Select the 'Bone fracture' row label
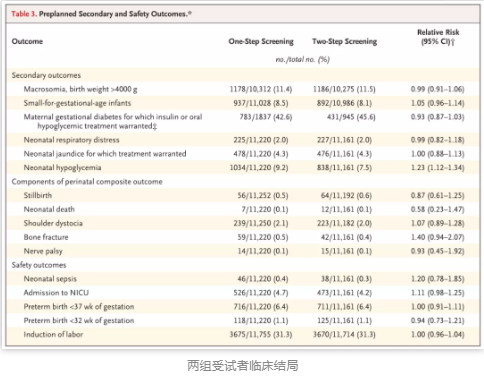This screenshot has width=484, height=376. pyautogui.click(x=46, y=237)
